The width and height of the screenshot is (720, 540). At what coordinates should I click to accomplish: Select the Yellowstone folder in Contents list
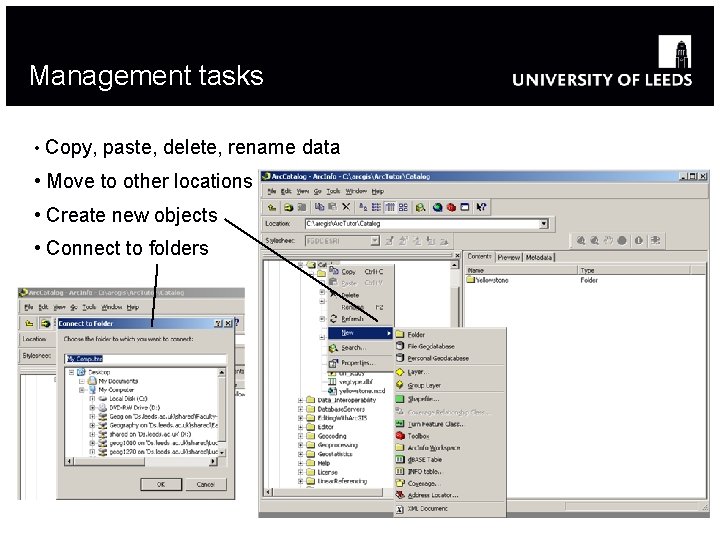488,280
